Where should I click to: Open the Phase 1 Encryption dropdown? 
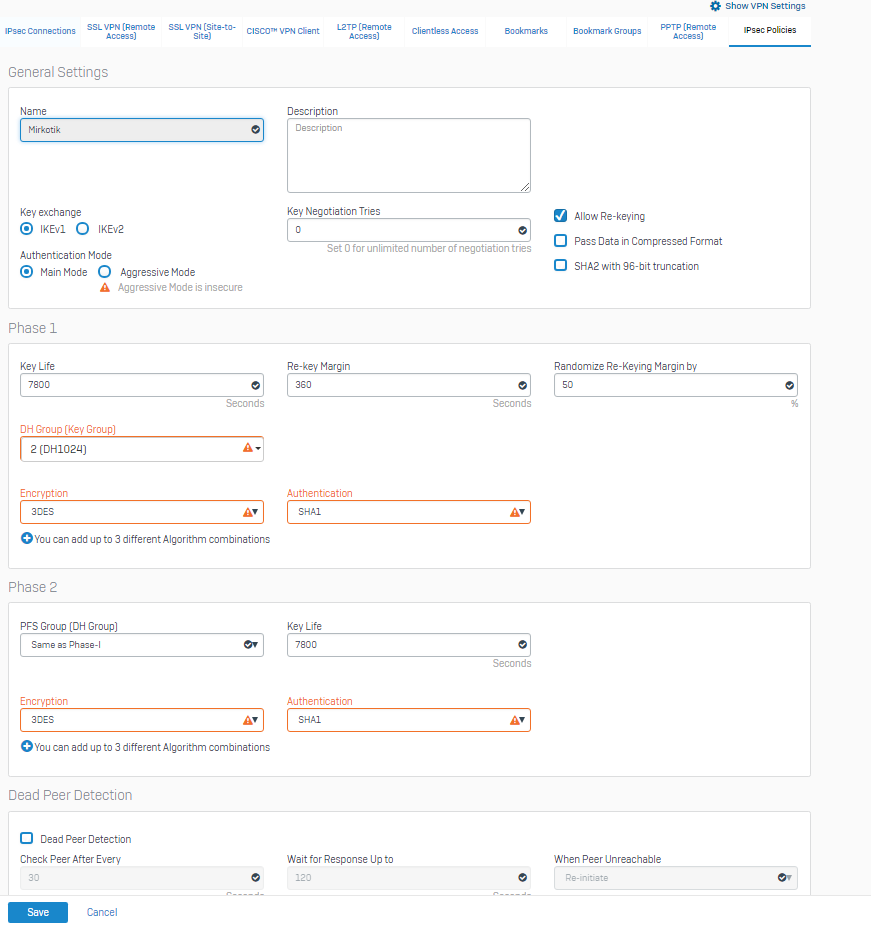(x=141, y=512)
